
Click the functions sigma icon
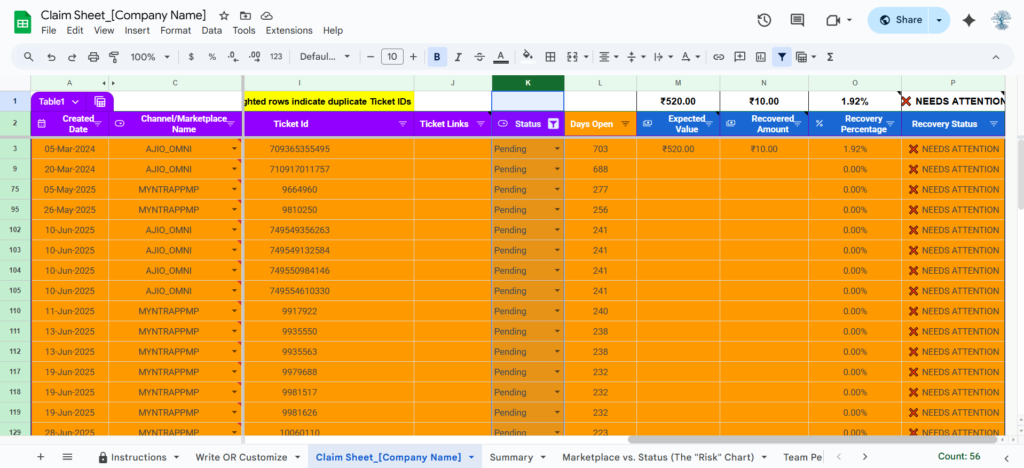tap(830, 57)
